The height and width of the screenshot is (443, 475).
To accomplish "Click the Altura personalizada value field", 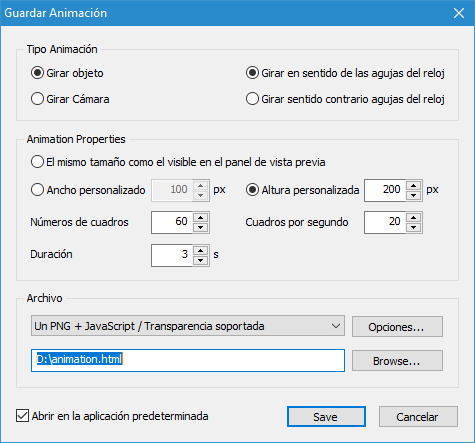I will coord(385,190).
